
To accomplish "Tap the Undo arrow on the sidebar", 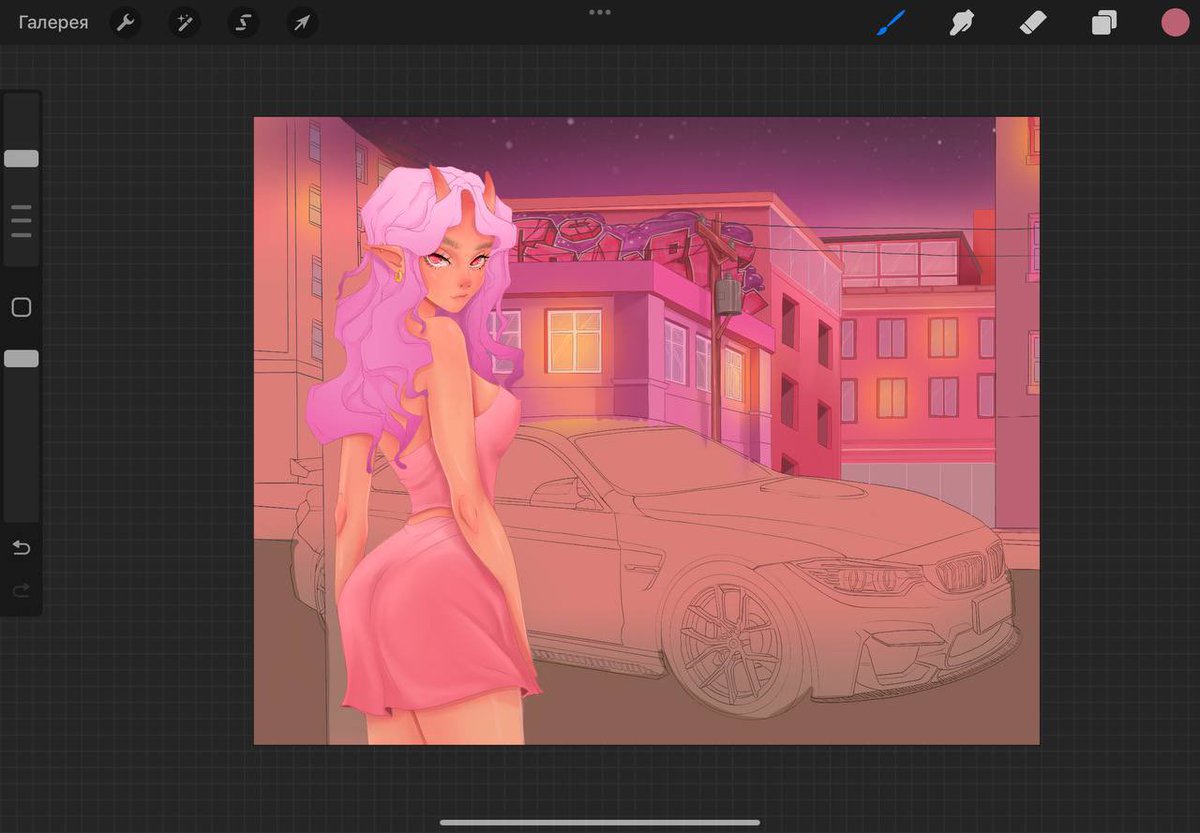I will click(x=20, y=548).
